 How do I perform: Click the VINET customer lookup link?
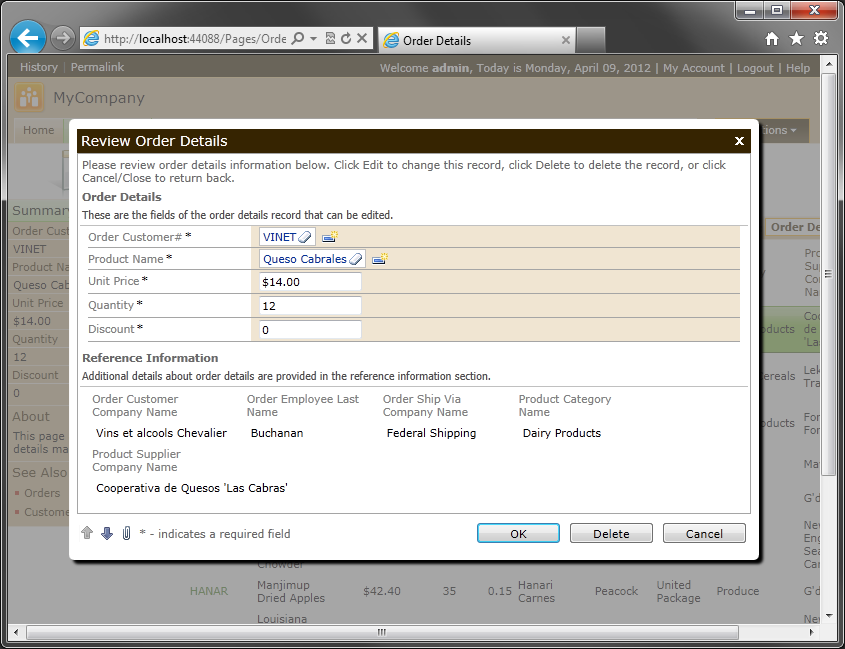tap(279, 237)
